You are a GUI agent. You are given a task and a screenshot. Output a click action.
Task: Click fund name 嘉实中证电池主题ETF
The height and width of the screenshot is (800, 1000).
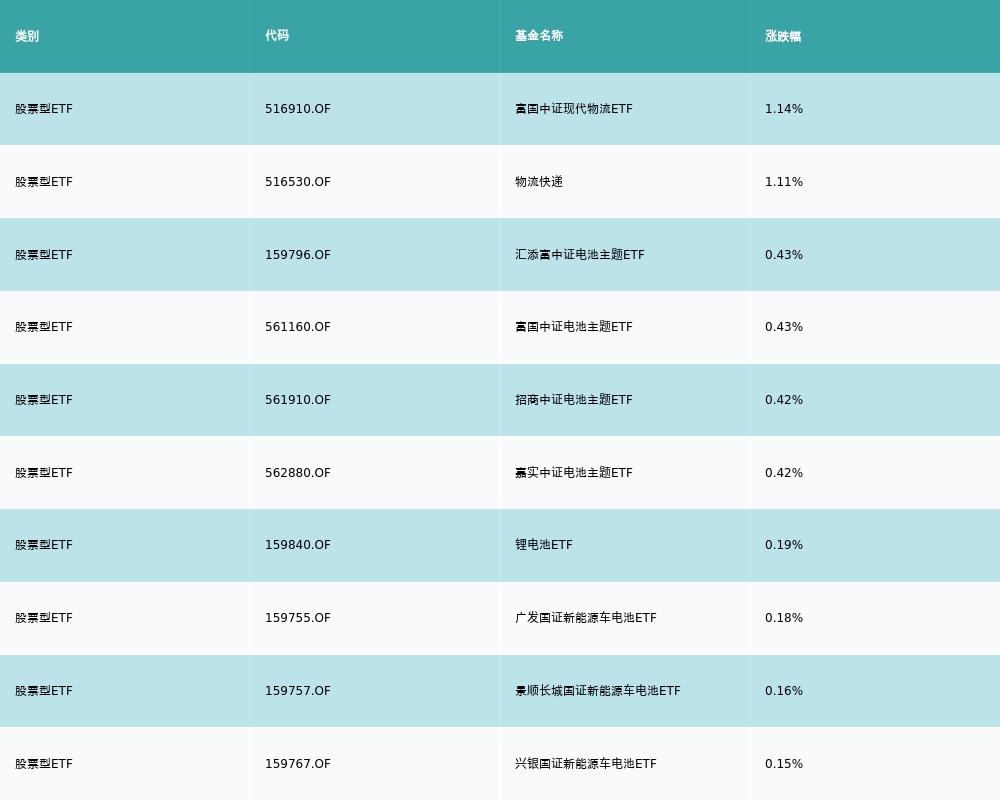[x=574, y=473]
